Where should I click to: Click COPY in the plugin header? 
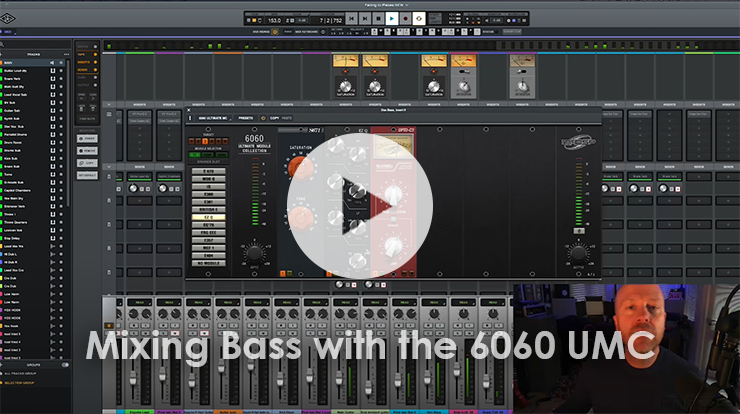coord(274,118)
